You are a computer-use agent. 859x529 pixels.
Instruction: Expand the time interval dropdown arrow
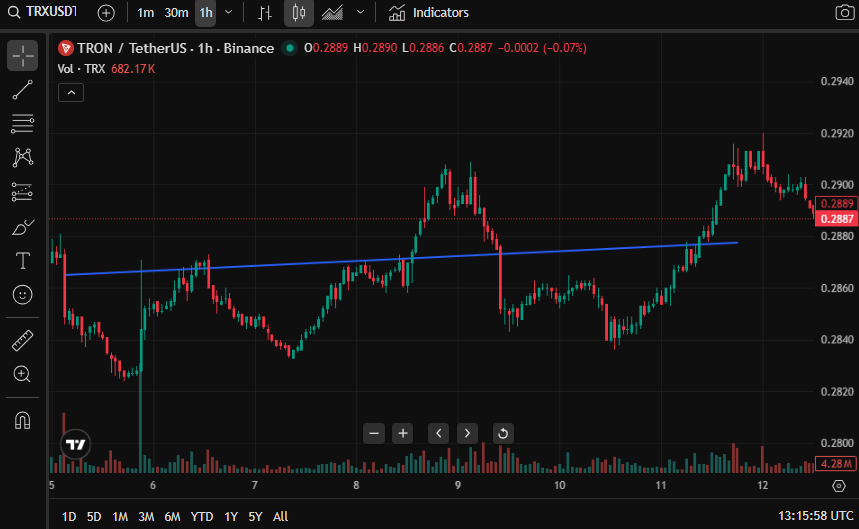click(229, 13)
